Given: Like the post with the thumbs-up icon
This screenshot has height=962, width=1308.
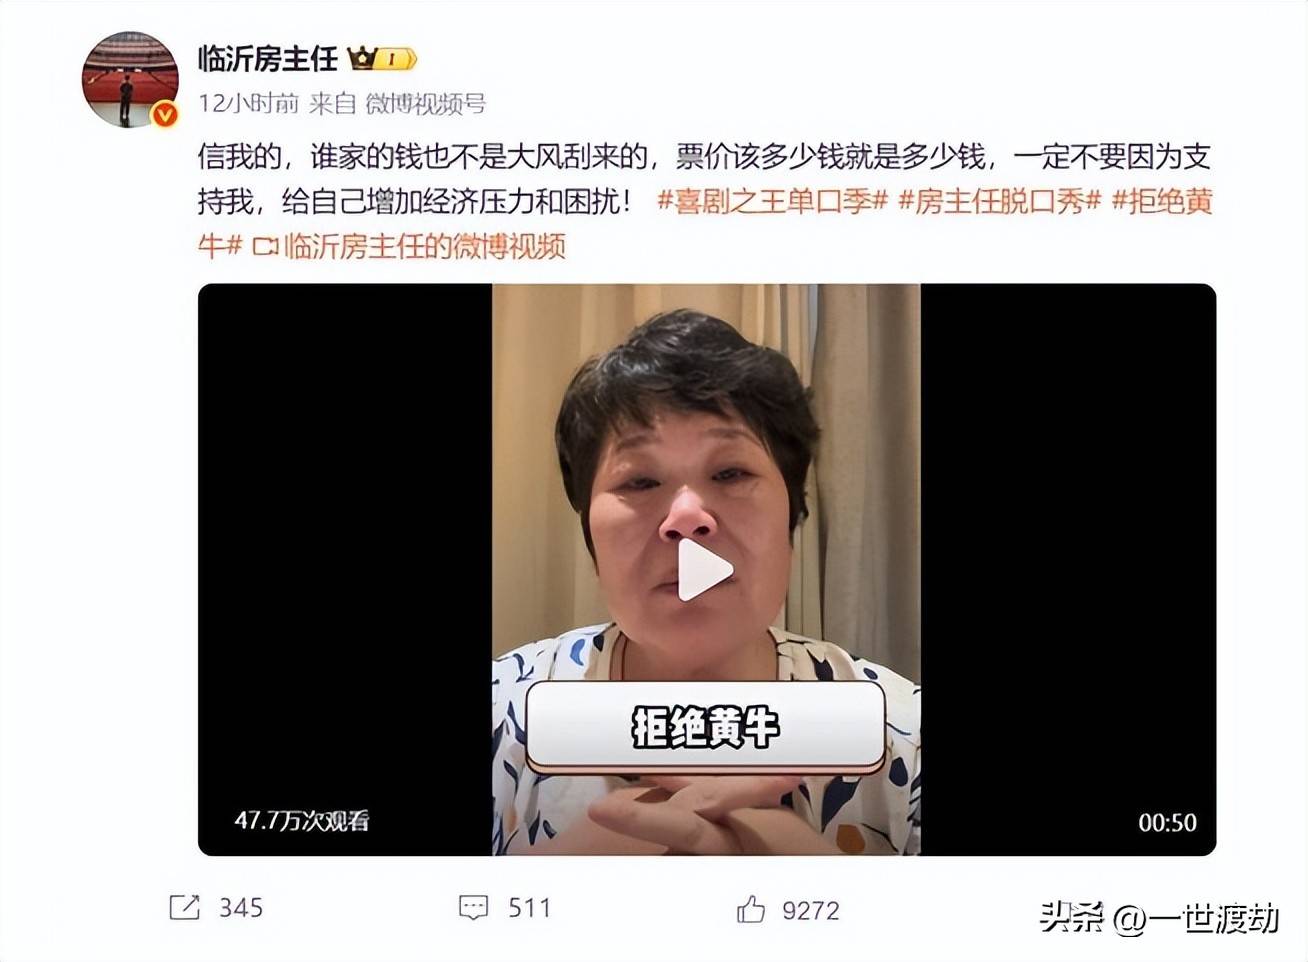Looking at the screenshot, I should click(751, 909).
